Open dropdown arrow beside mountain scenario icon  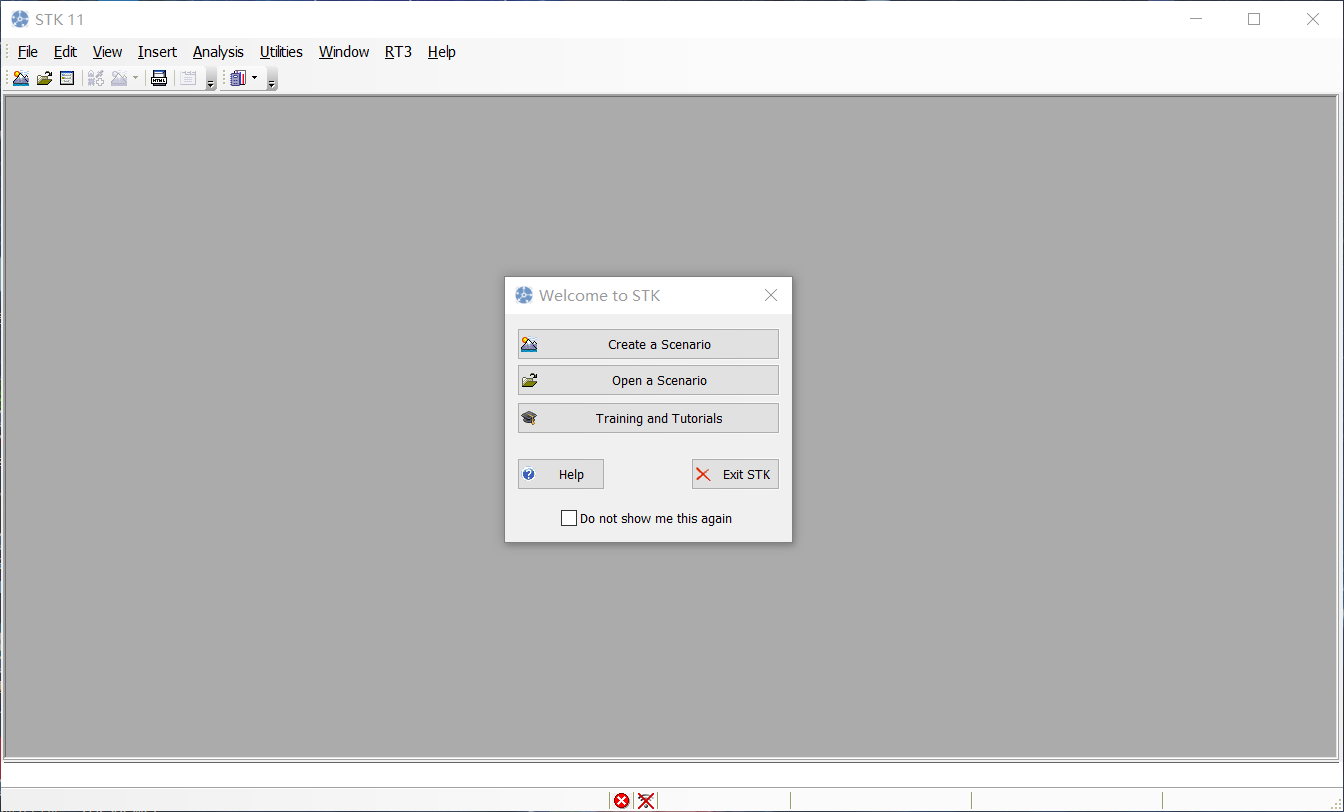[135, 78]
